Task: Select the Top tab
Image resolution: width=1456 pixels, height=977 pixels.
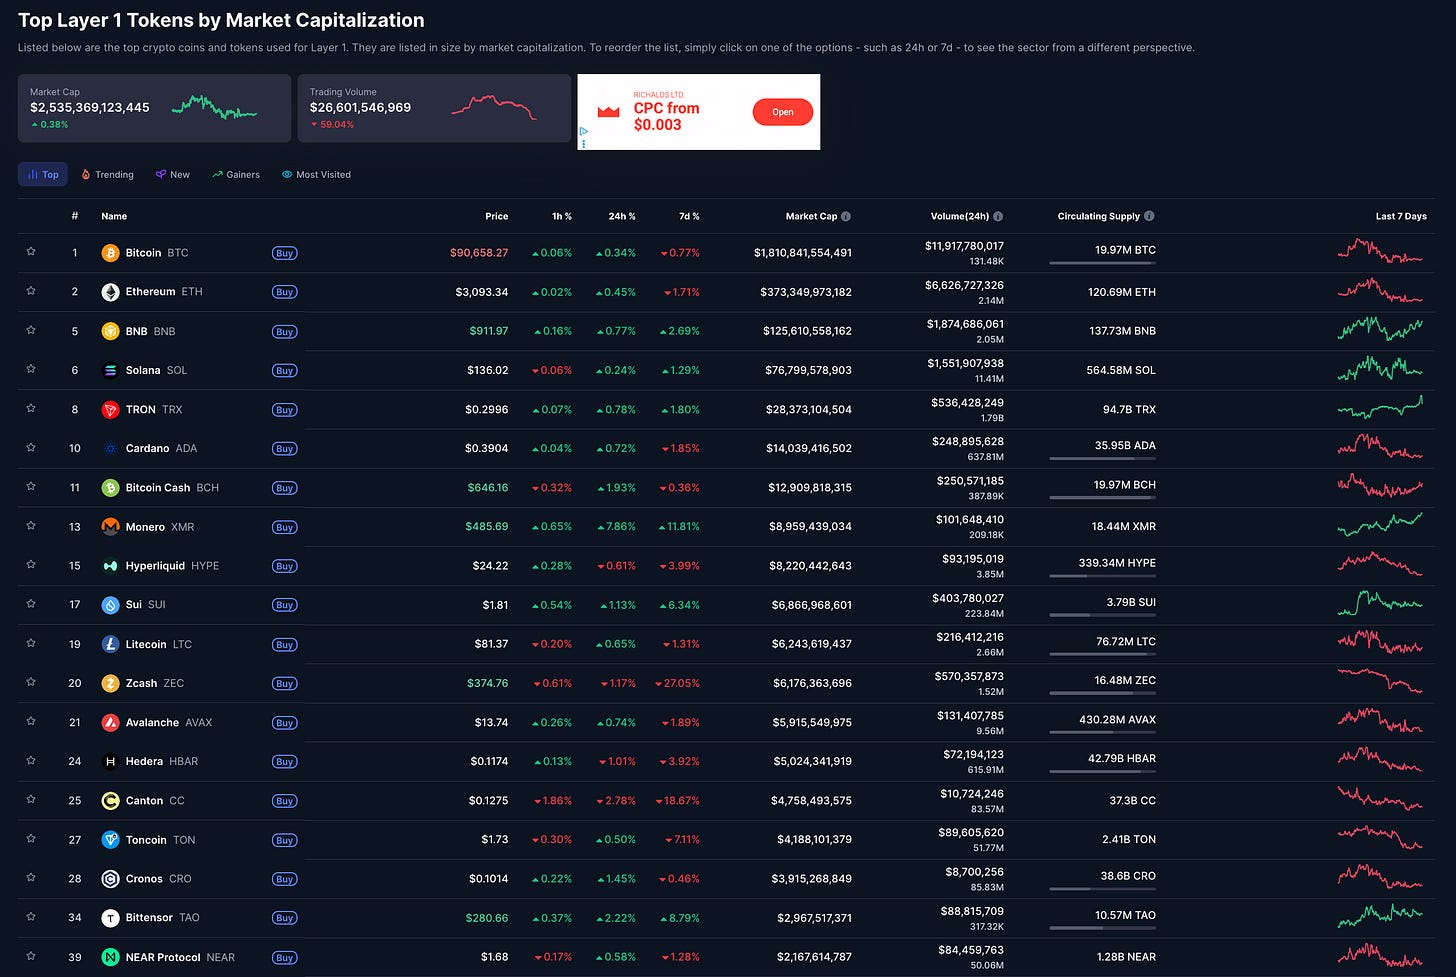Action: pyautogui.click(x=43, y=174)
